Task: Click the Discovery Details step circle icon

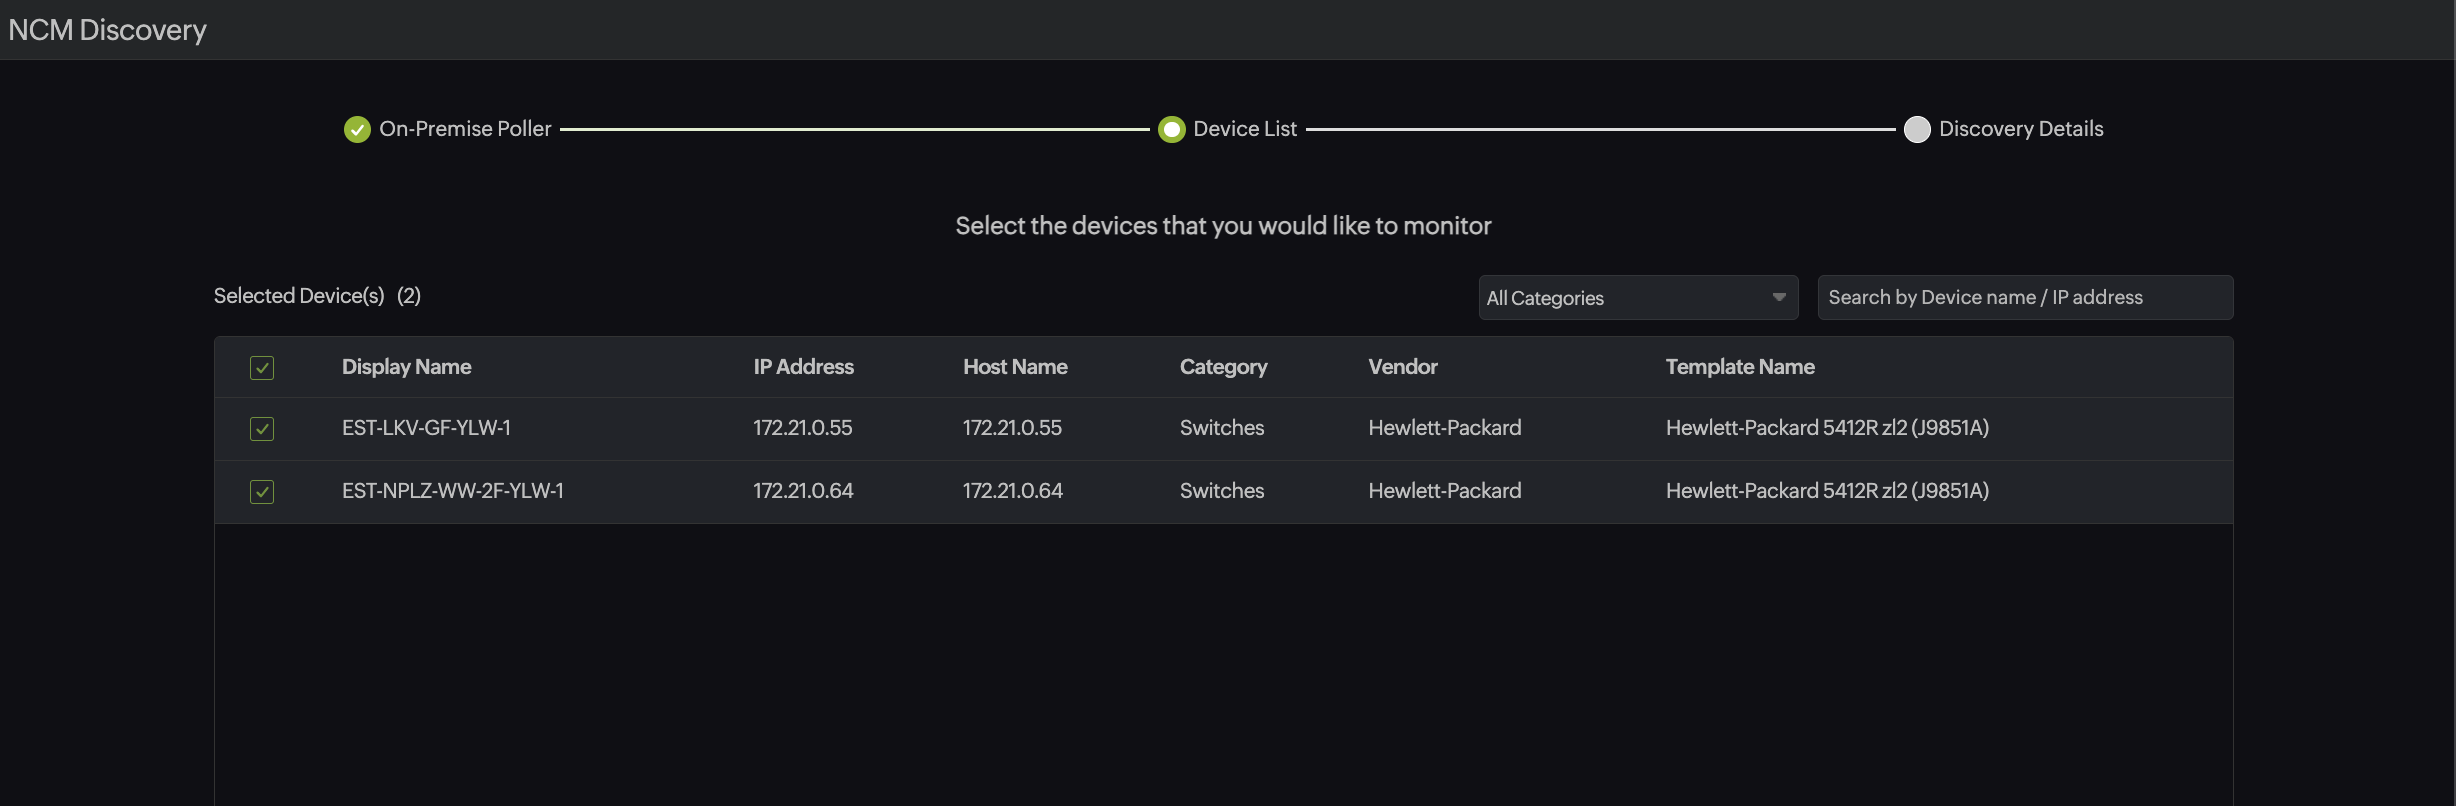Action: pos(1916,130)
